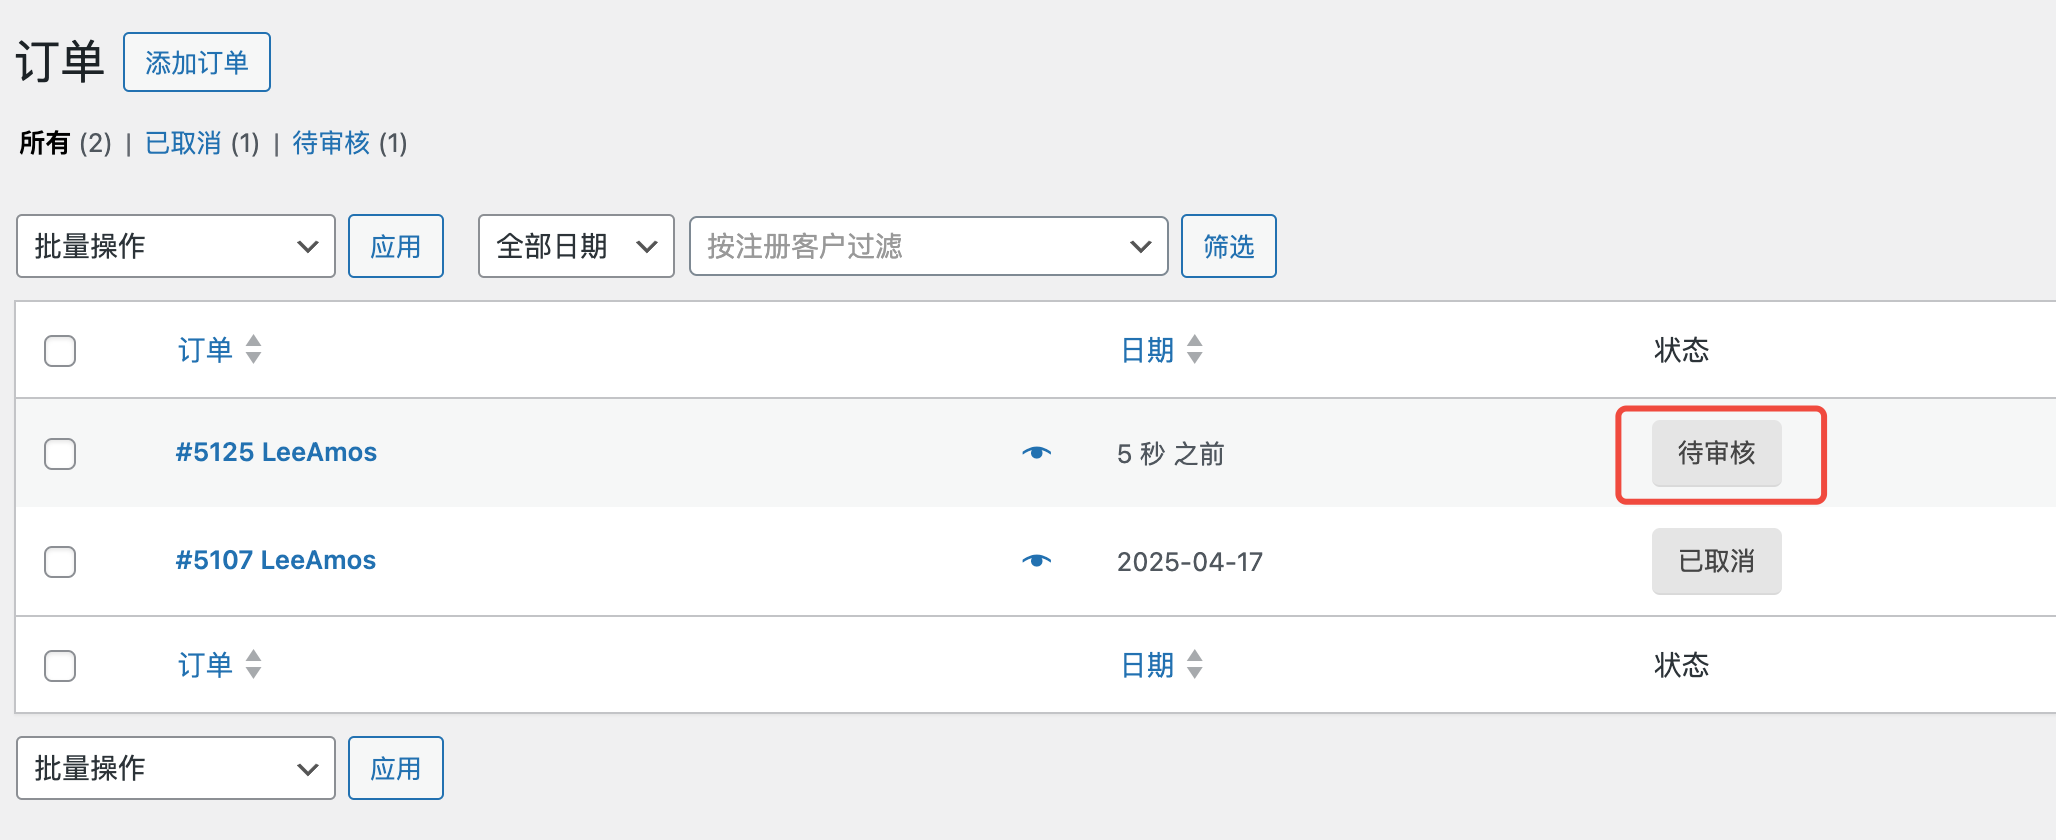Select the checkbox for order #5125
Image resolution: width=2056 pixels, height=840 pixels.
(60, 454)
